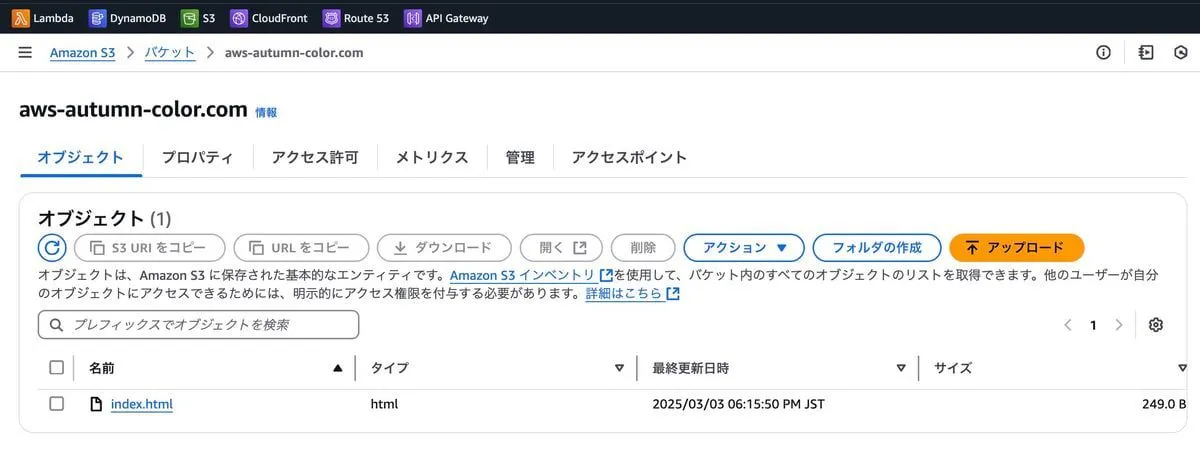Viewport: 1200px width, 460px height.
Task: Open the Lambda service shortcut
Action: click(43, 18)
